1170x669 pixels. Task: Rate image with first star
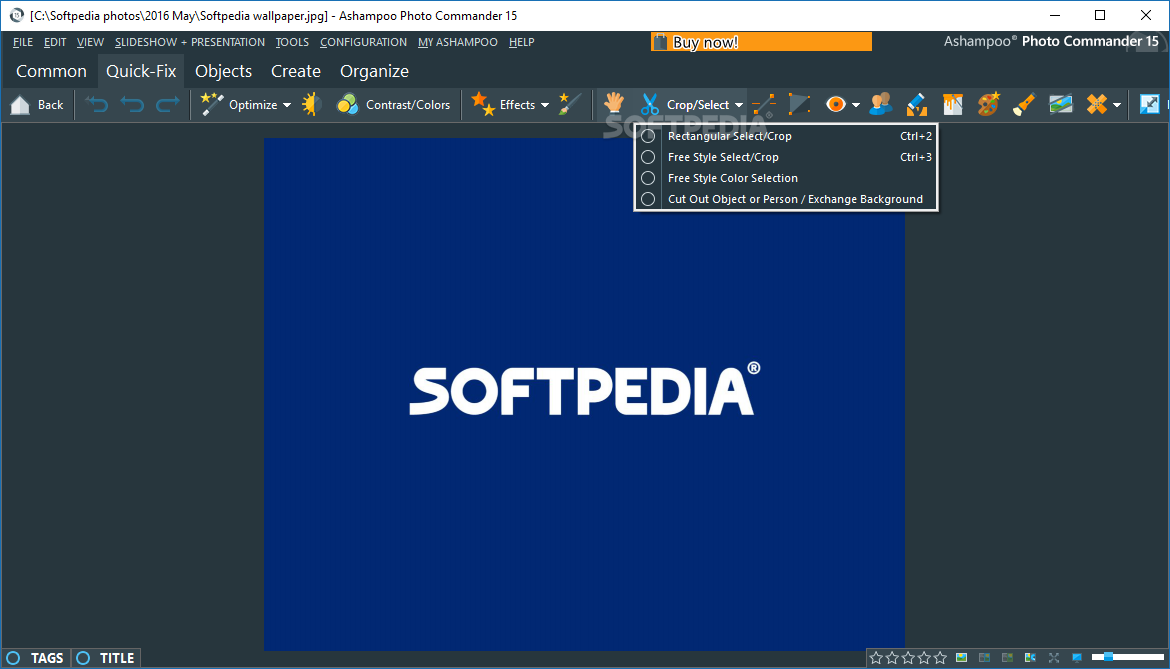click(876, 658)
